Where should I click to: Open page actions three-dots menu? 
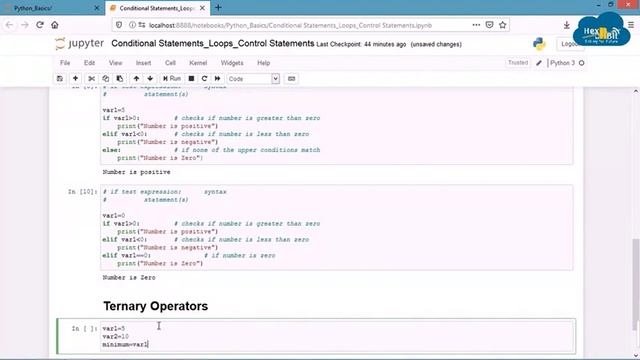(x=476, y=25)
